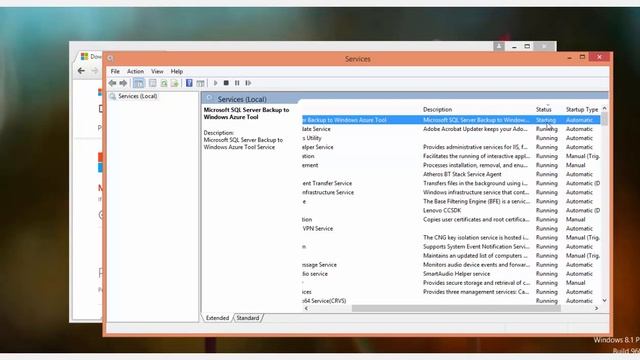Open the View menu

(157, 71)
